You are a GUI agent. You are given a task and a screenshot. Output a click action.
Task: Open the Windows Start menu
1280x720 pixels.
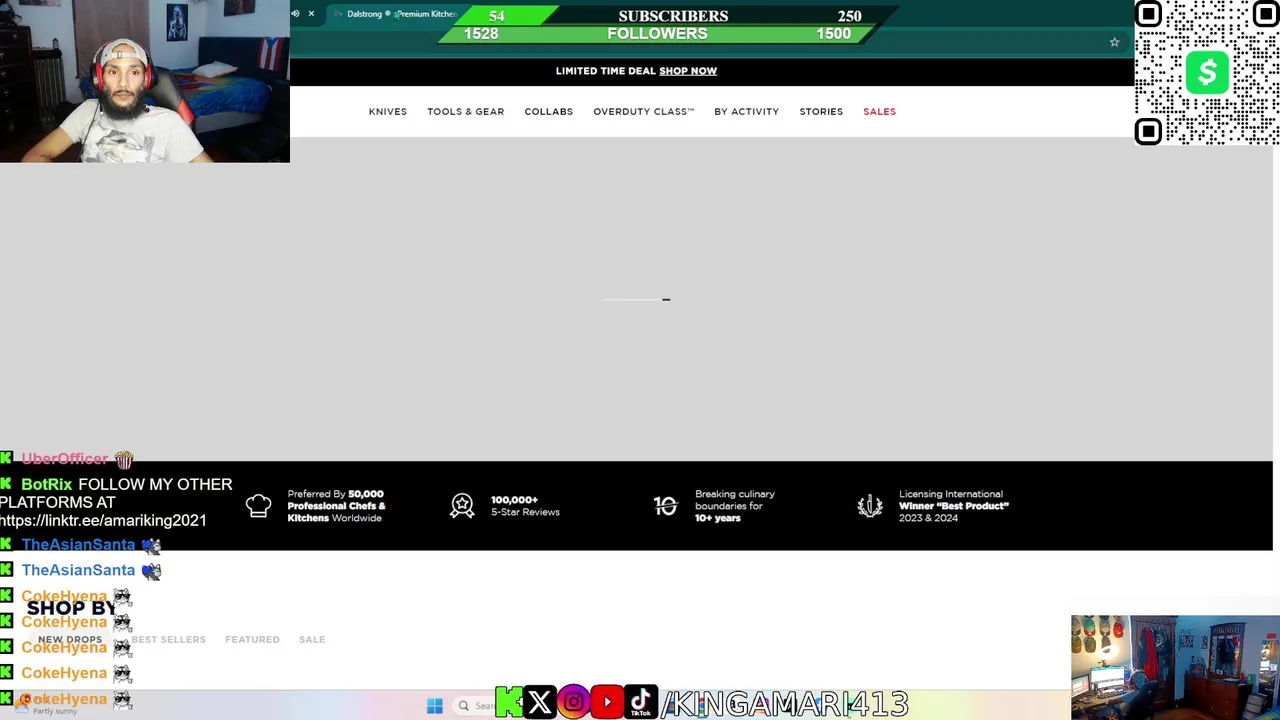click(x=435, y=706)
